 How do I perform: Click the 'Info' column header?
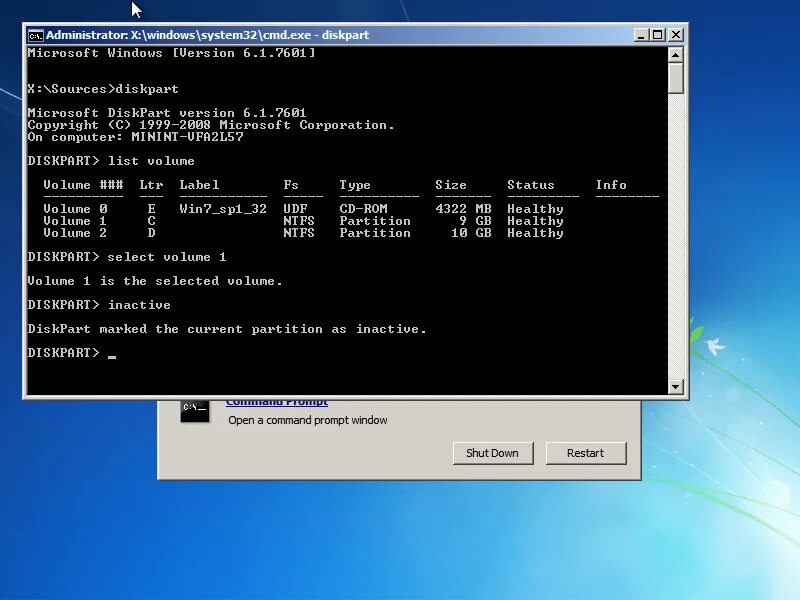coord(611,185)
